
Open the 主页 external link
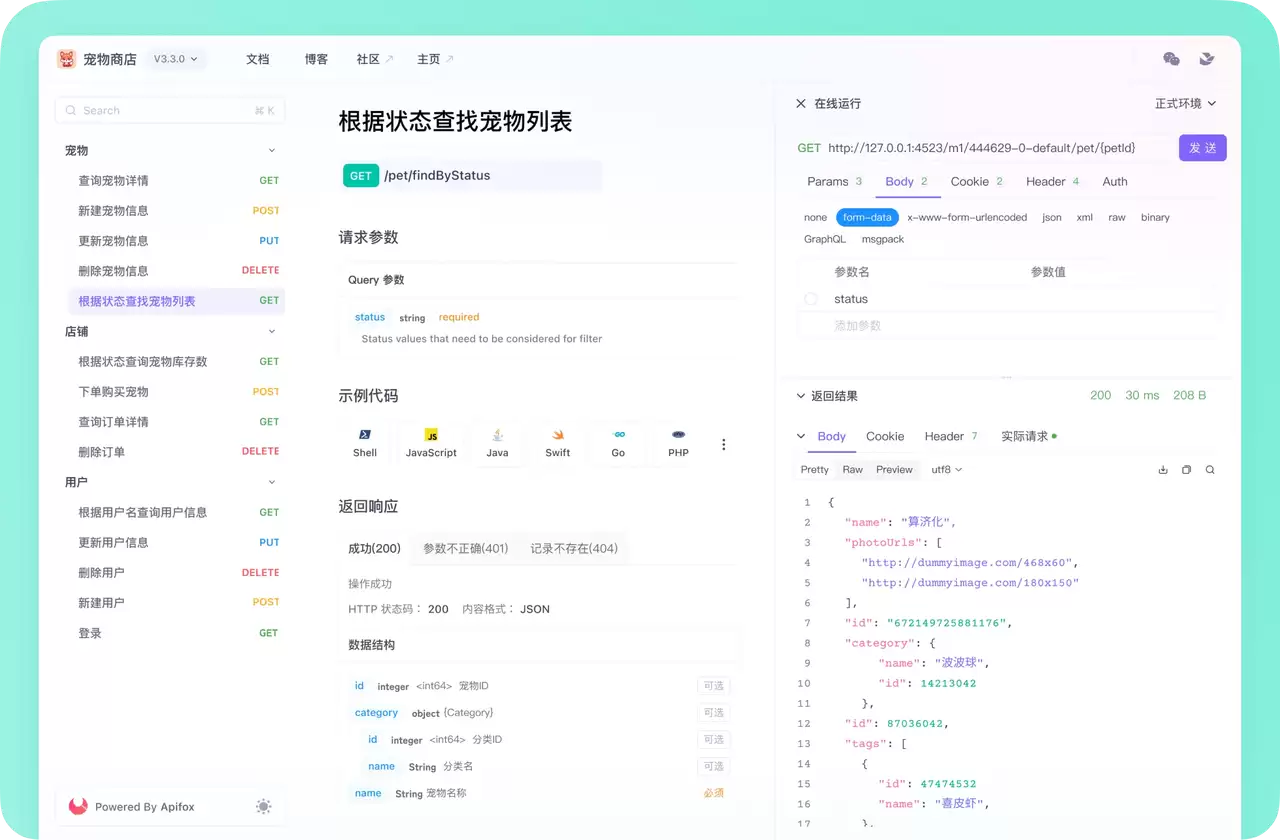point(435,59)
